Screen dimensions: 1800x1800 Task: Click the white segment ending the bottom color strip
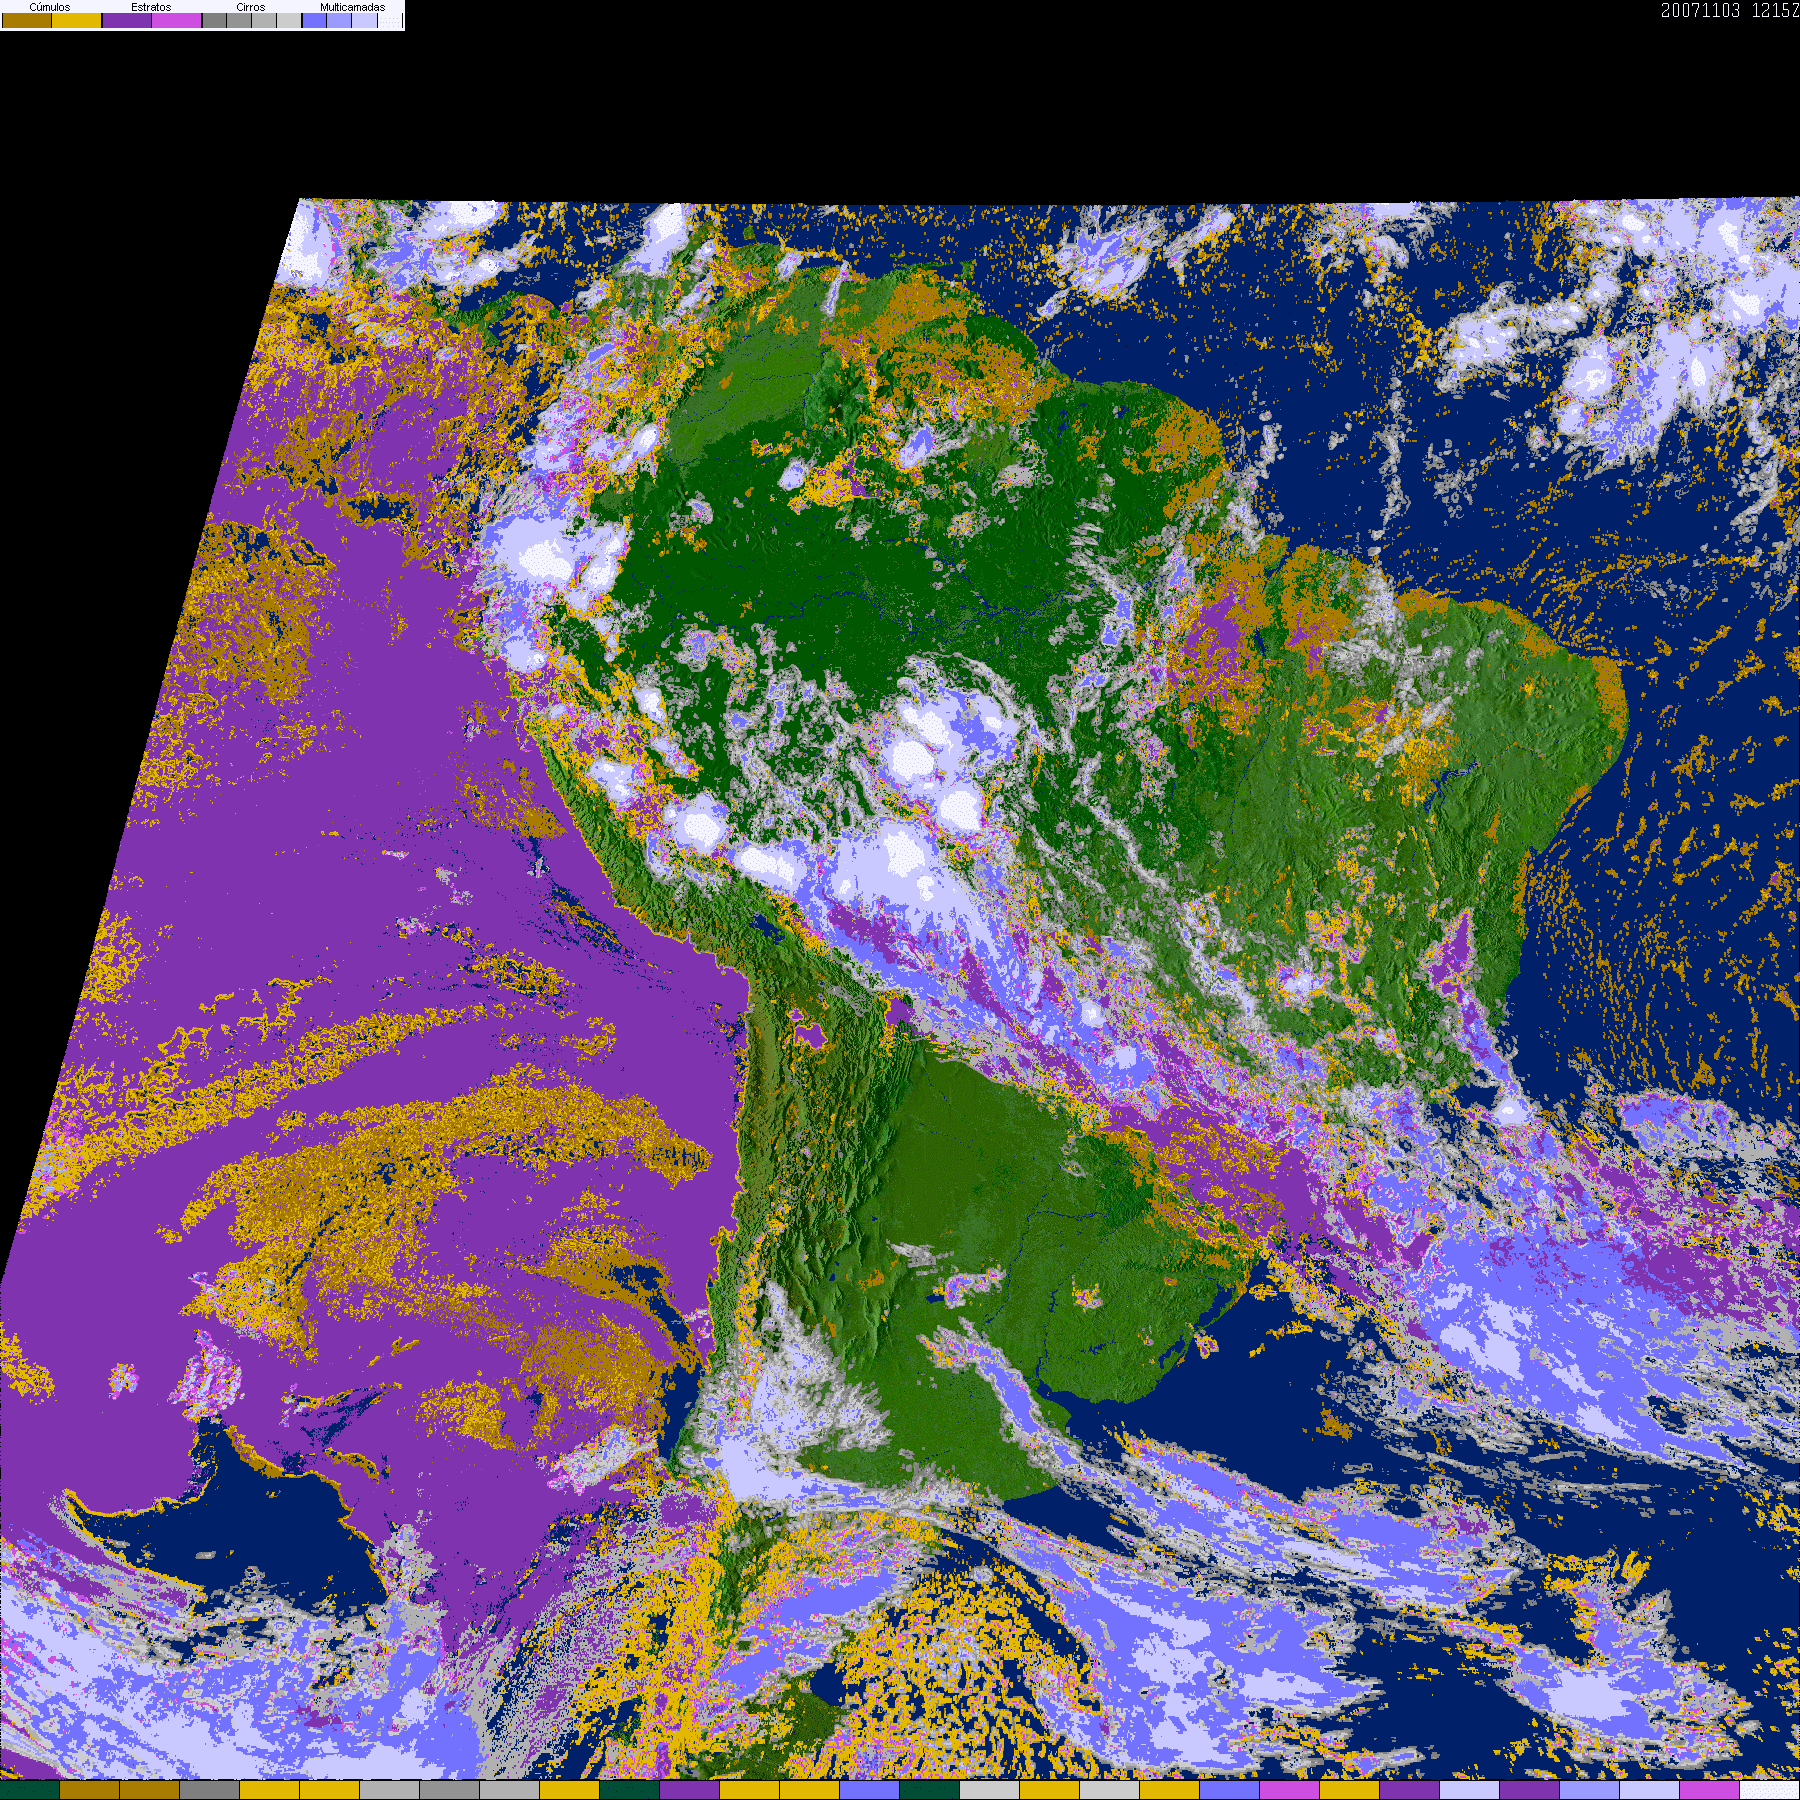[x=1770, y=1790]
